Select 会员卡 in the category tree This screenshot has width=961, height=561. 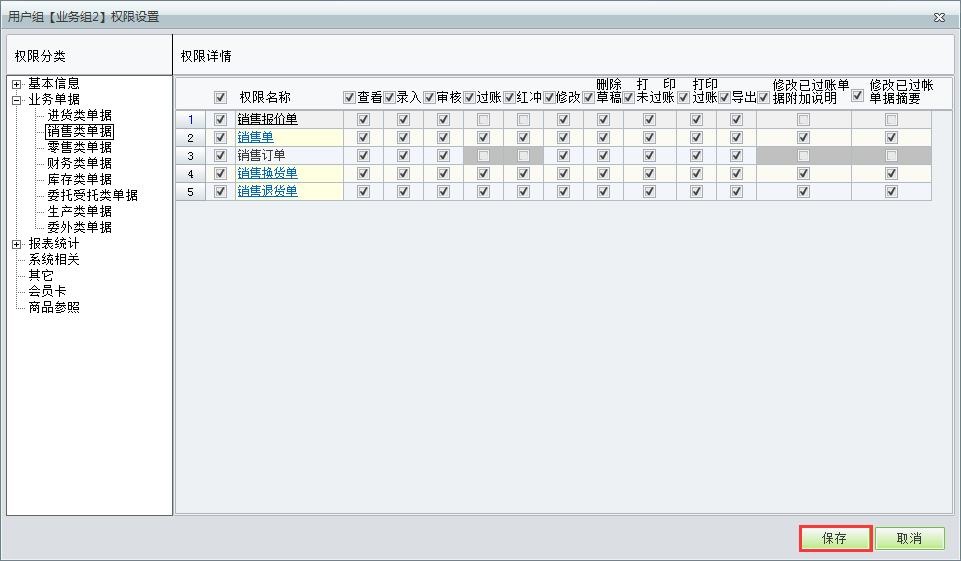click(x=48, y=291)
